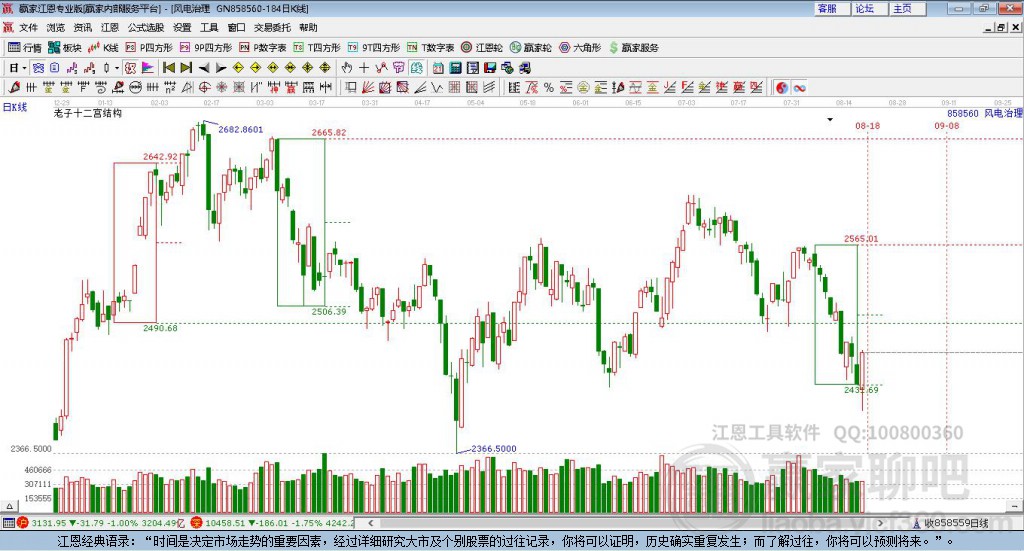The width and height of the screenshot is (1024, 551).
Task: Select the percent % retracement tool
Action: coord(549,87)
